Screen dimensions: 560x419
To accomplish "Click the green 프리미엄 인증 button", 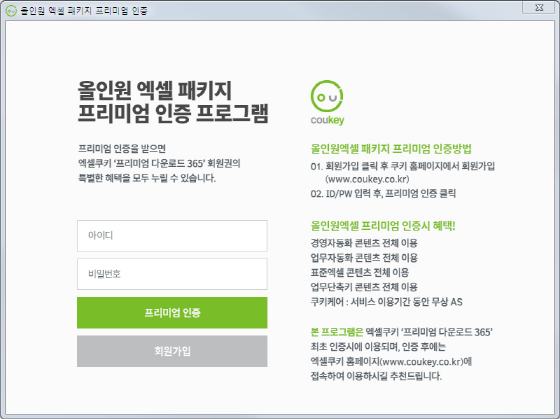I will 172,313.
